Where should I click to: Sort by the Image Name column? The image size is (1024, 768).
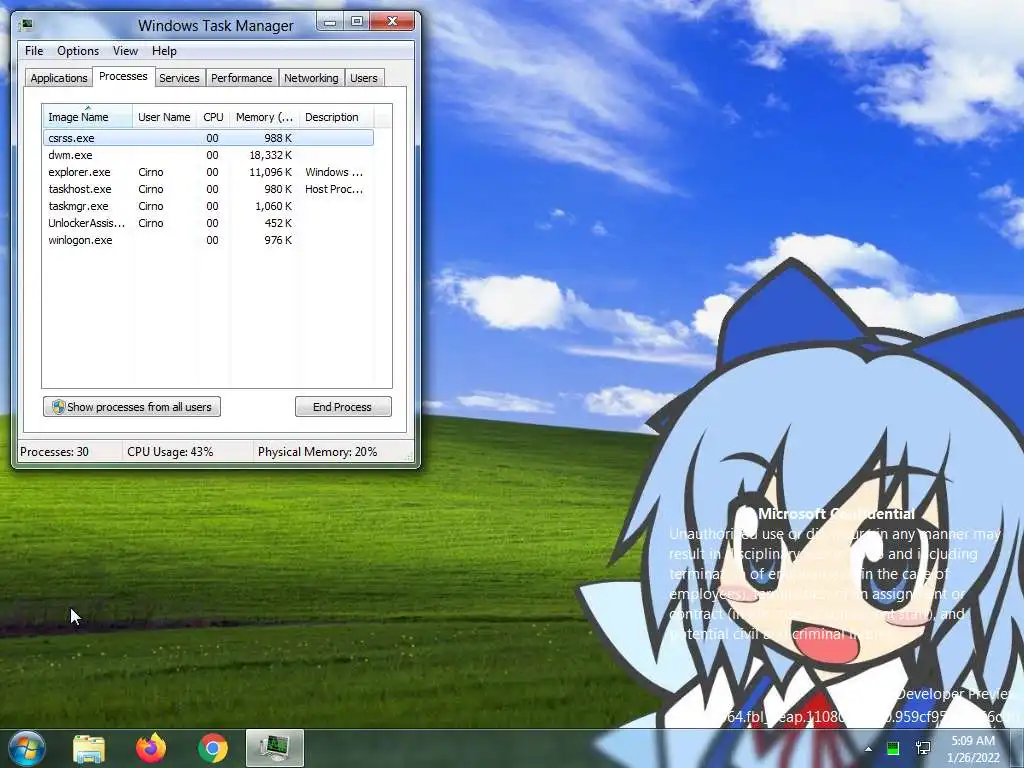click(x=88, y=117)
